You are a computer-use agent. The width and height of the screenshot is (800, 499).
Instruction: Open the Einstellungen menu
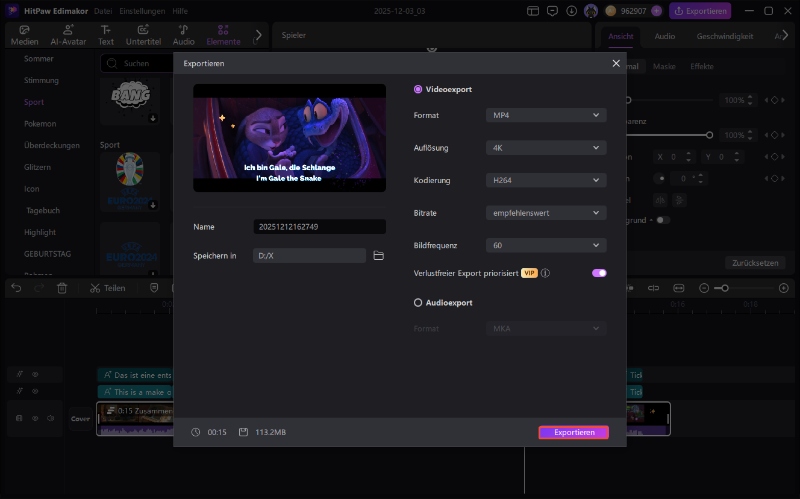(138, 10)
